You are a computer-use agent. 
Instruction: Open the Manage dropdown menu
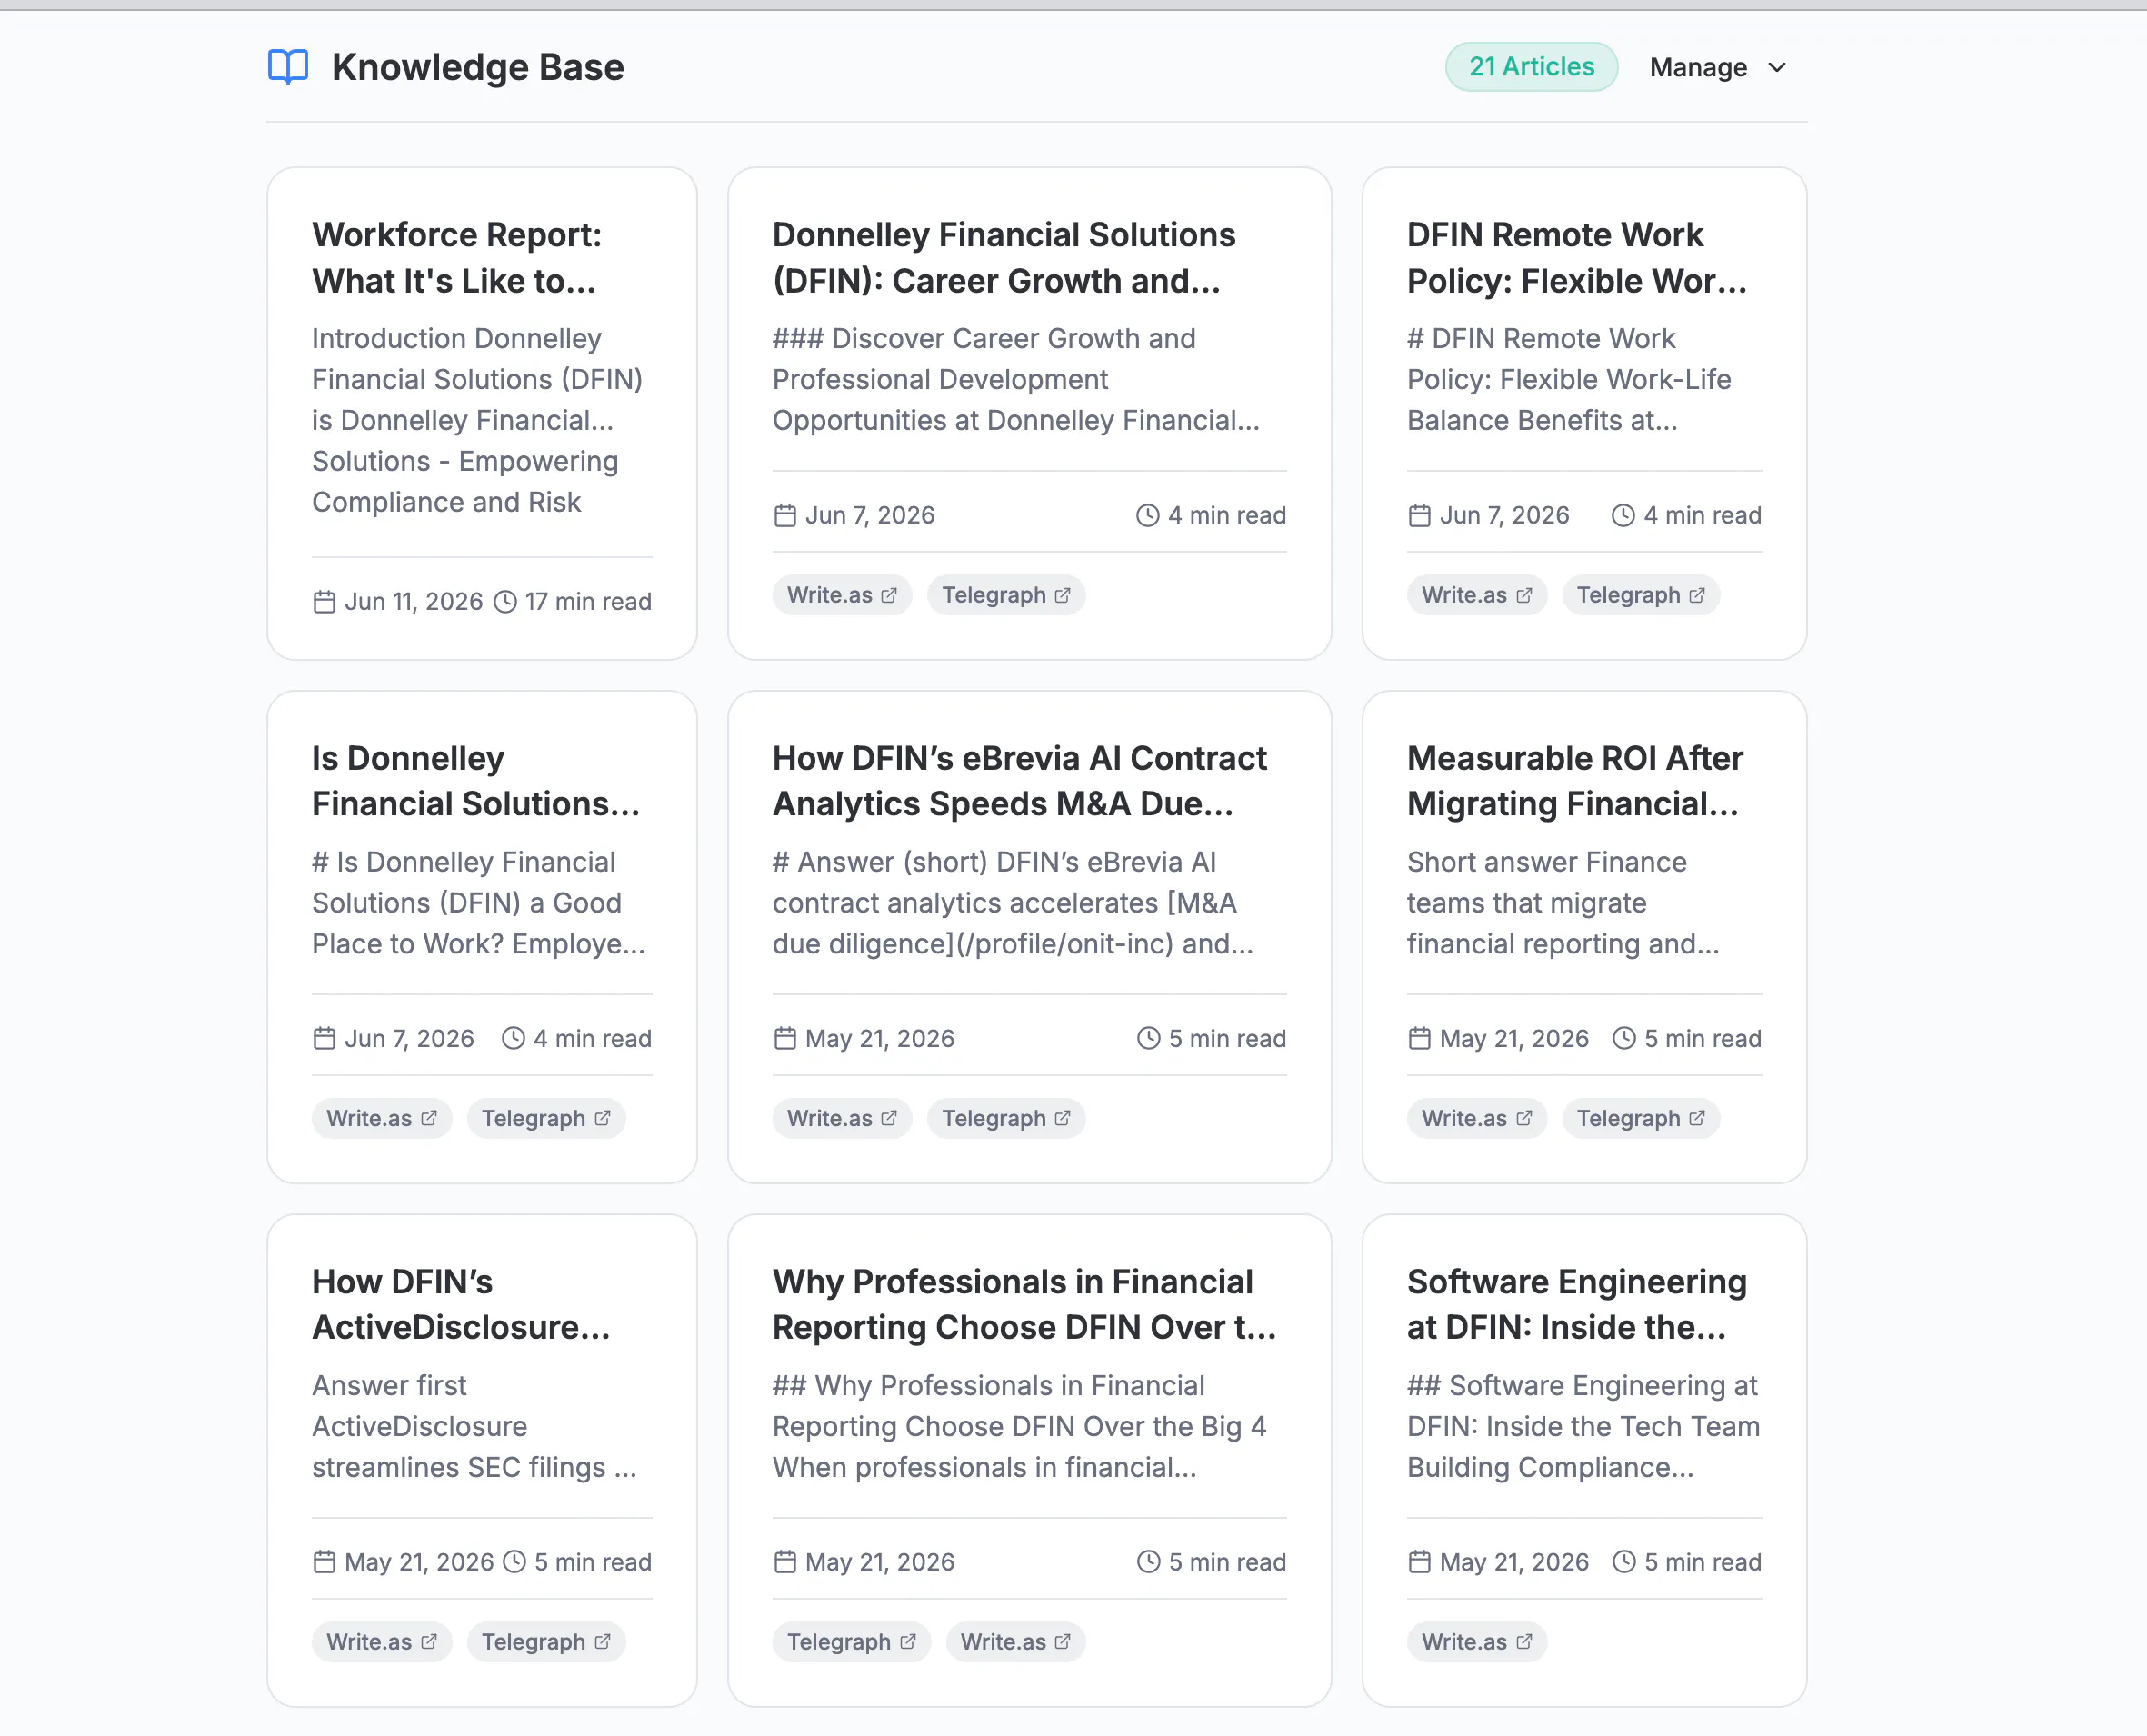pos(1718,67)
